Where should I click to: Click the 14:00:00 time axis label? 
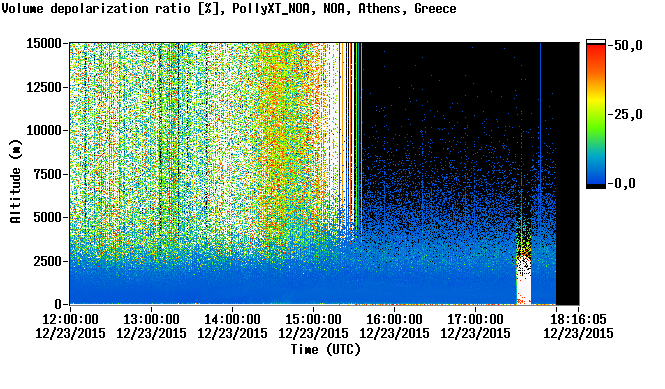(232, 319)
